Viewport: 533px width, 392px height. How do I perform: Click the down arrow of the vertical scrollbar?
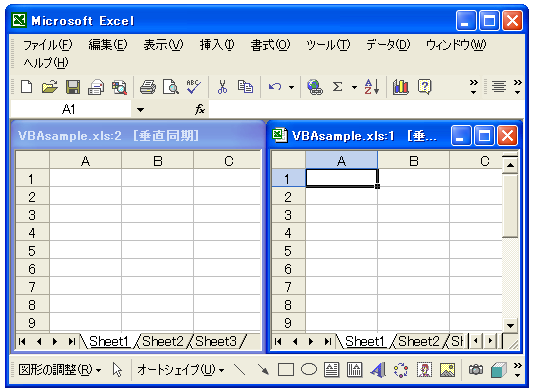[510, 325]
